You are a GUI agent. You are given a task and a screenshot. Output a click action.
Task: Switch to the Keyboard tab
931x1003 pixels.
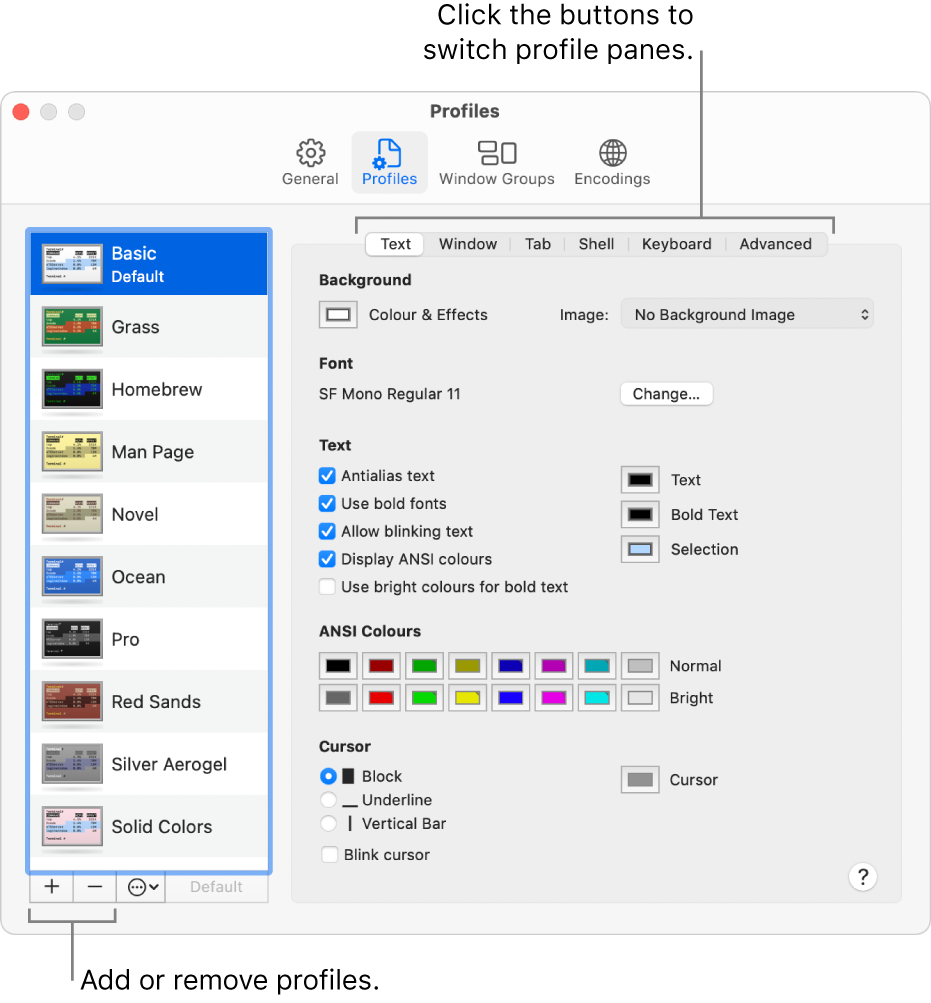point(676,243)
